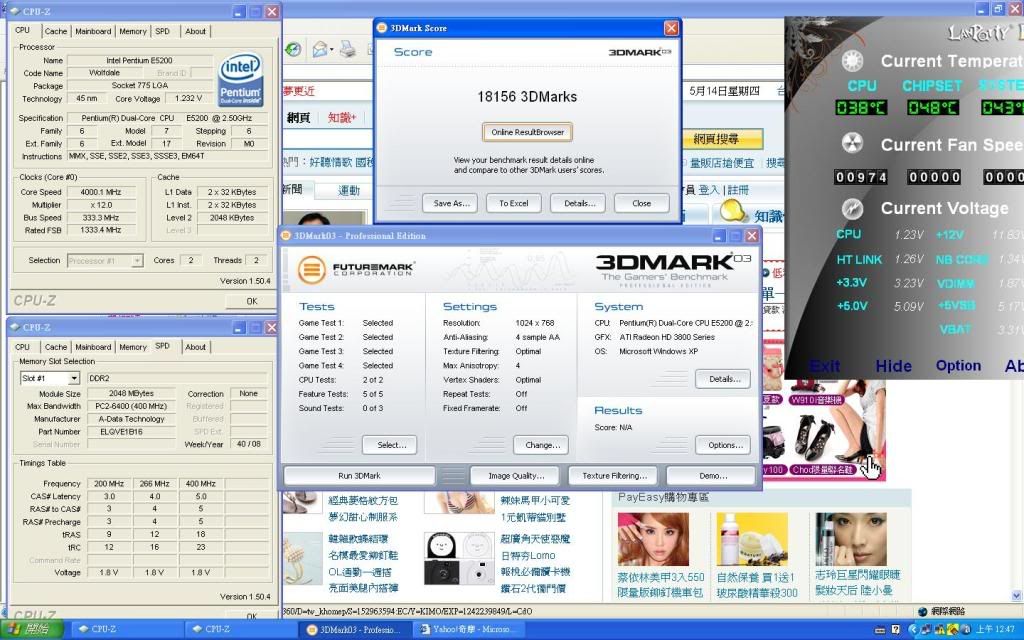This screenshot has width=1024, height=640.
Task: Click the Intel Pentium logo in CPU-Z
Action: tap(241, 80)
